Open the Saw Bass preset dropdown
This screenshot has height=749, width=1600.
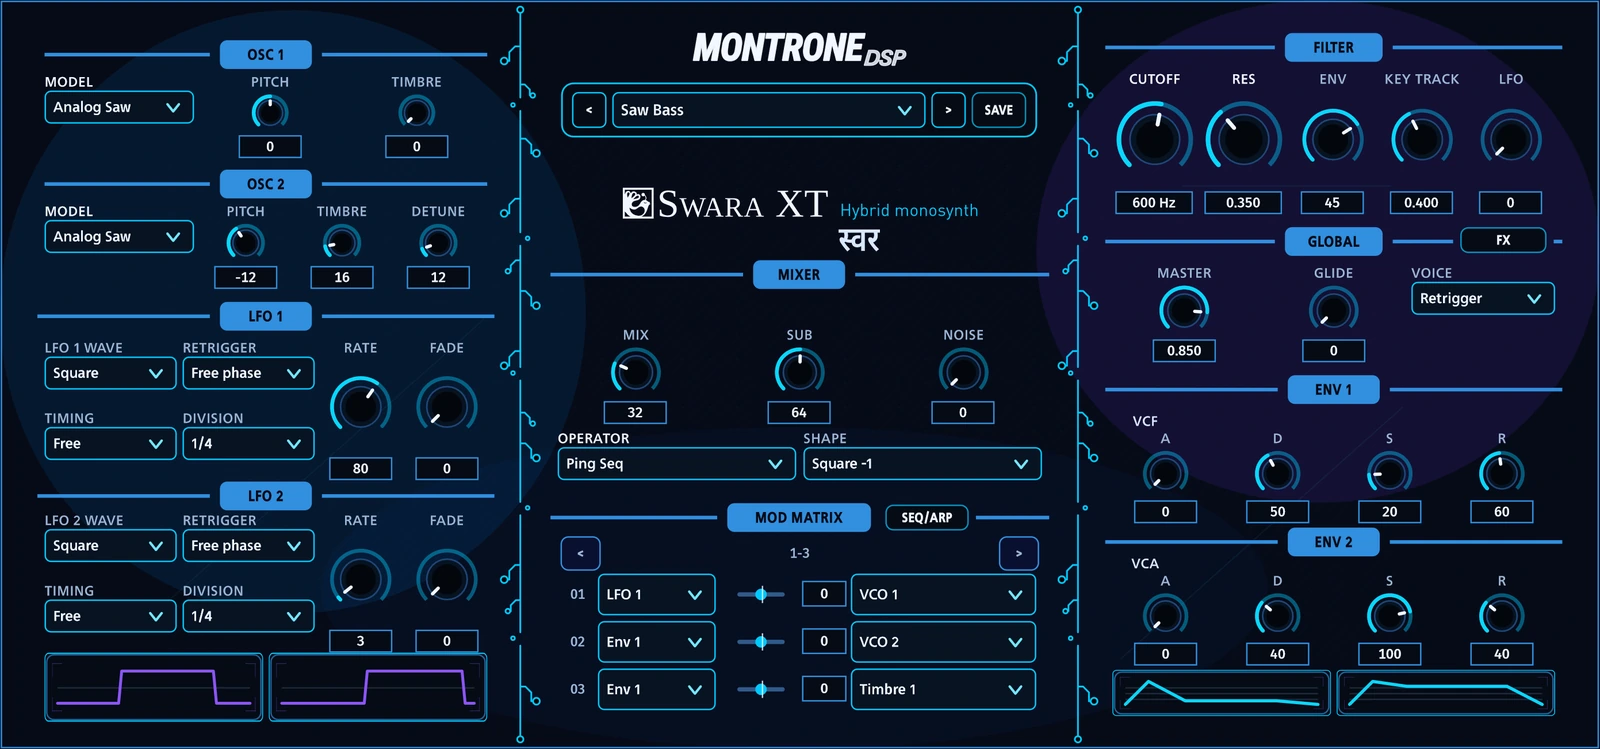click(767, 110)
